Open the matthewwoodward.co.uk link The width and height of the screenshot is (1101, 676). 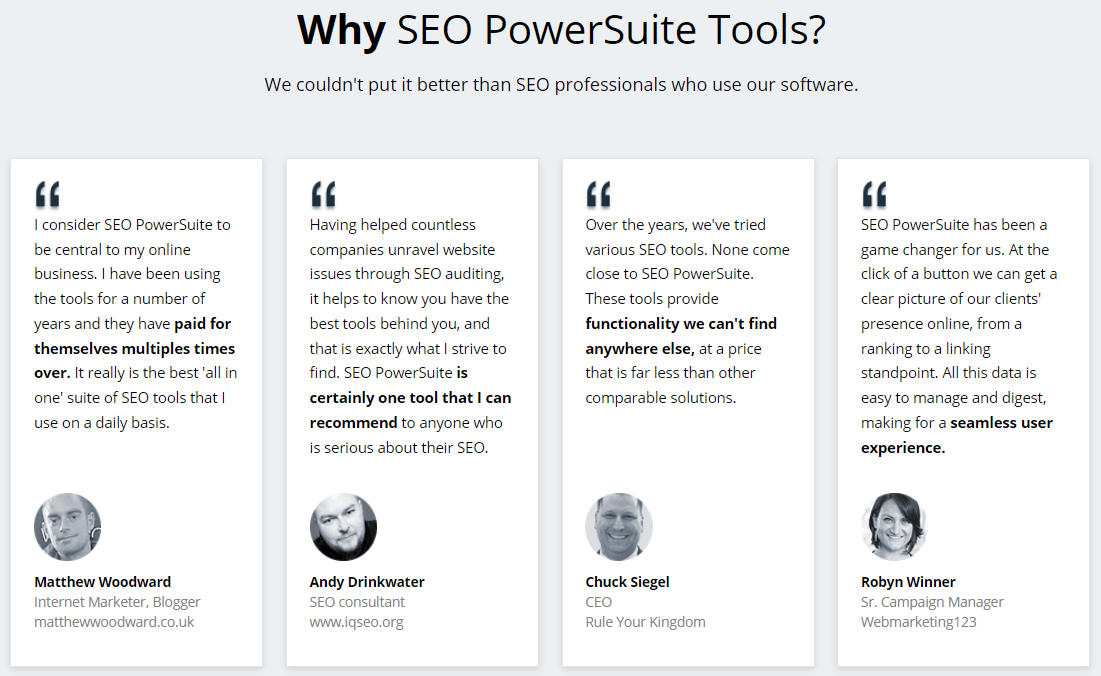point(114,622)
